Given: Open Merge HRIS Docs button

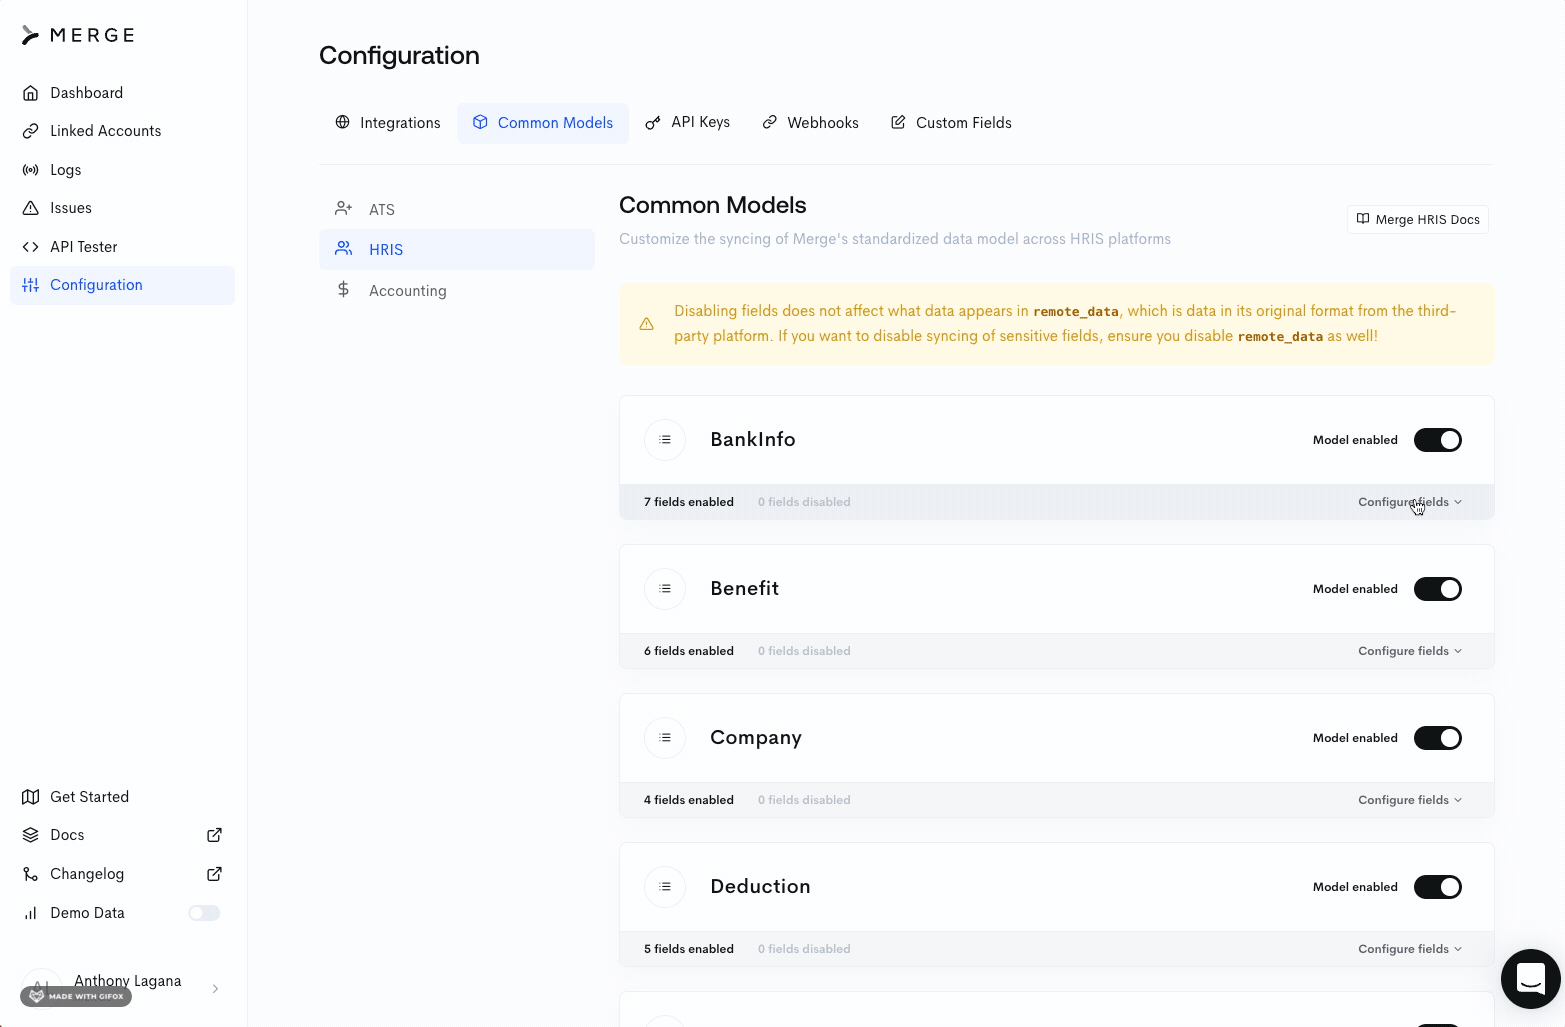Looking at the screenshot, I should coord(1417,220).
